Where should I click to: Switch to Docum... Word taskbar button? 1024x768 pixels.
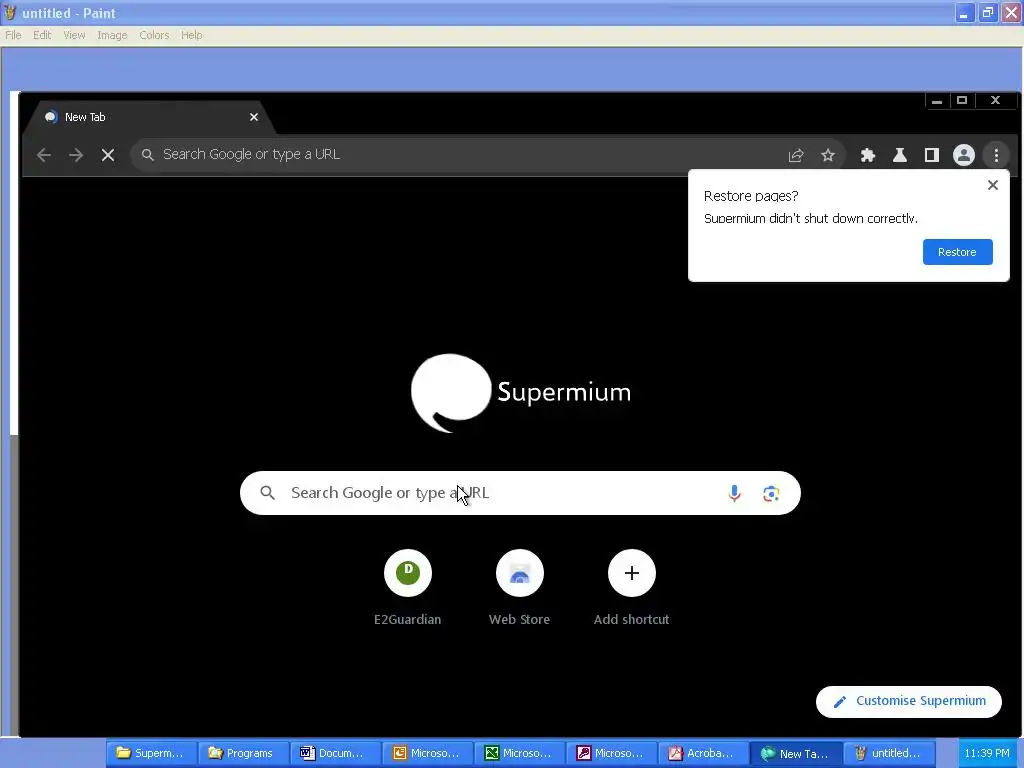pos(334,754)
